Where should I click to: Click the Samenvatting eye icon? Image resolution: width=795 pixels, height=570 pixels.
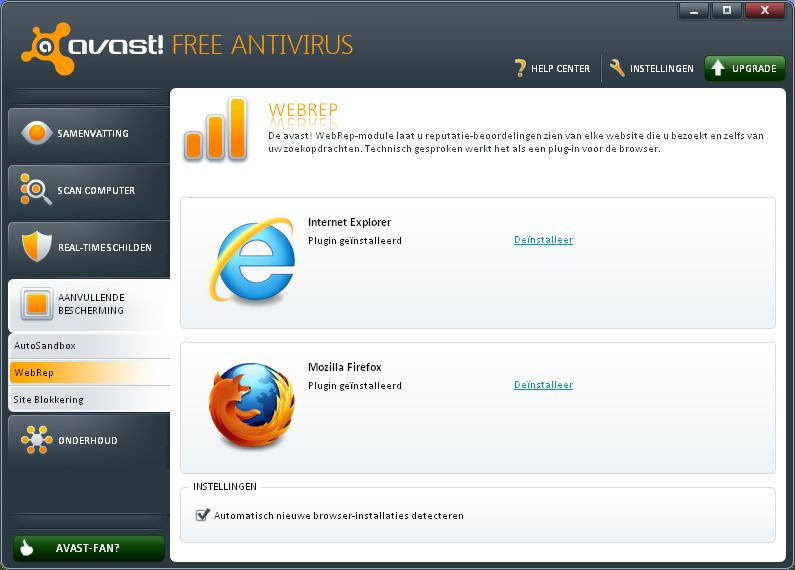coord(37,133)
